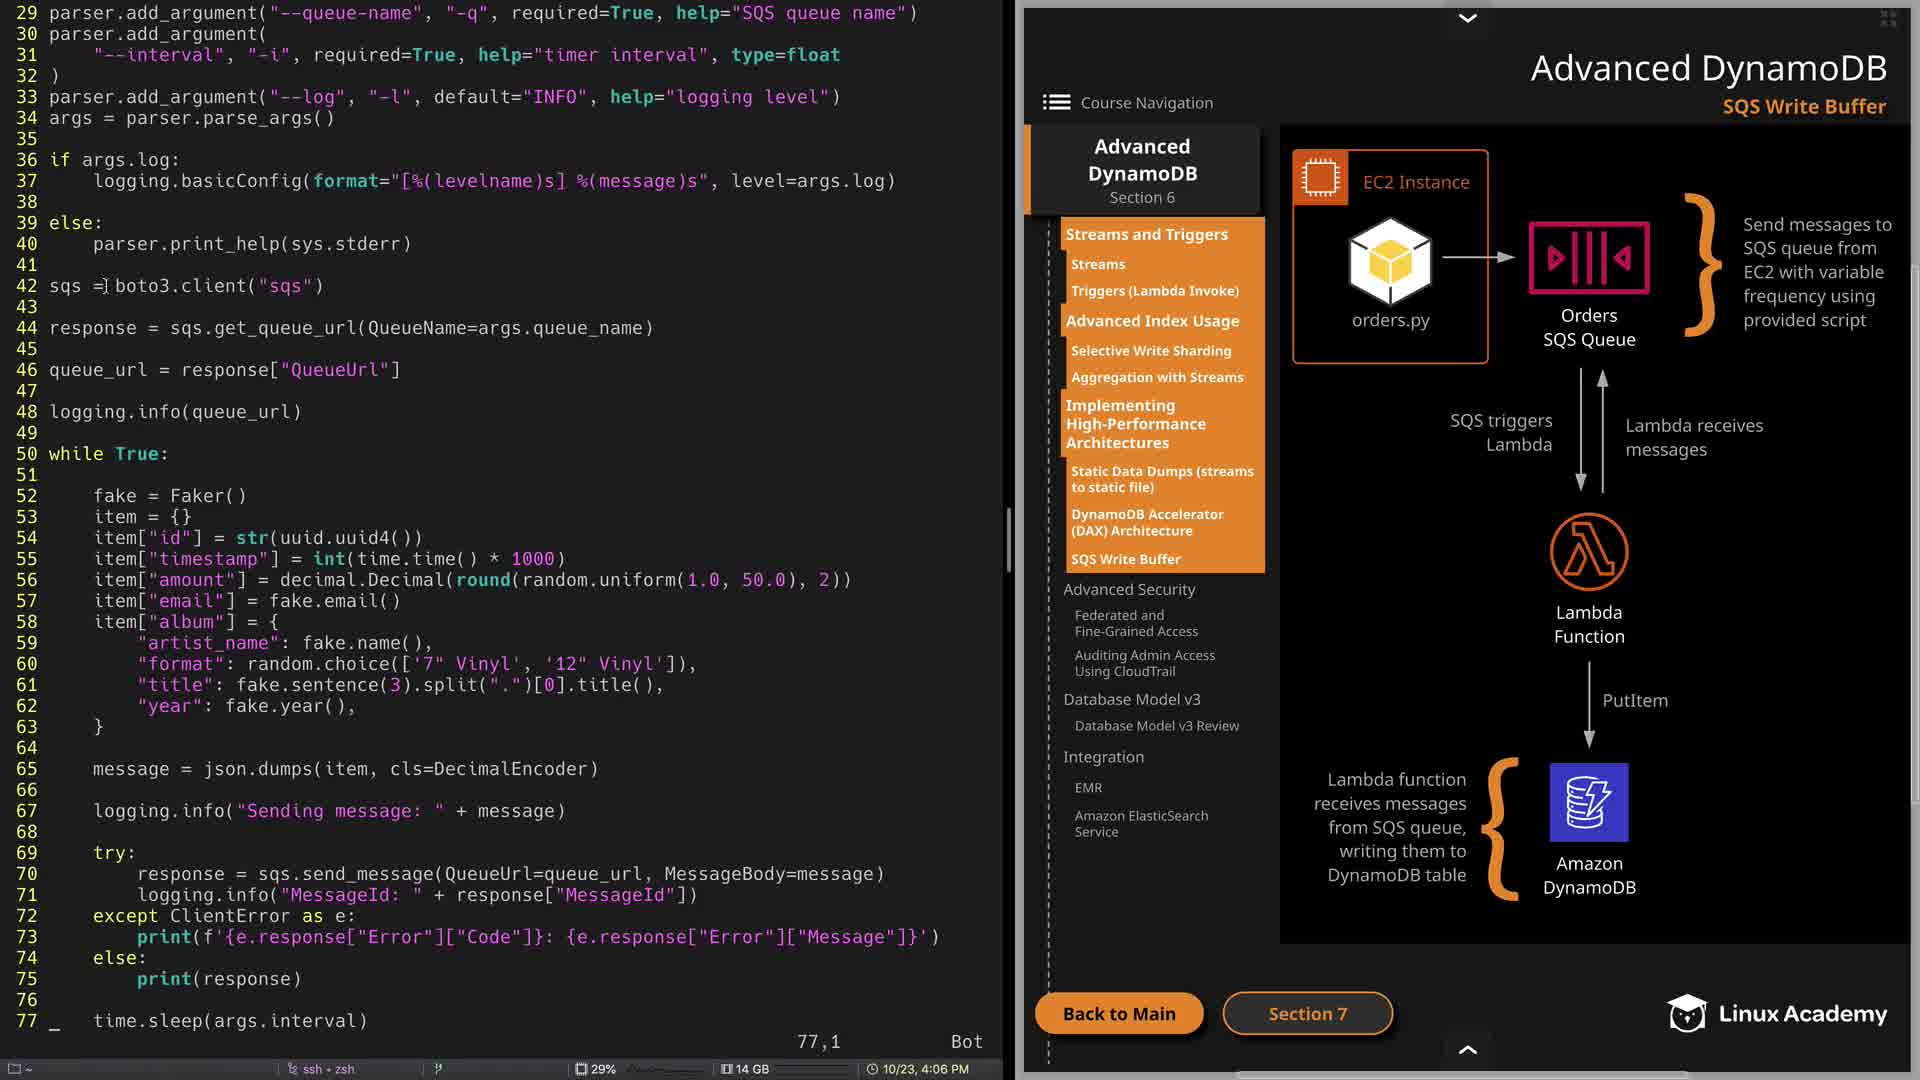Click the fullscreen icon in the panel corner
The height and width of the screenshot is (1080, 1920).
[1888, 18]
